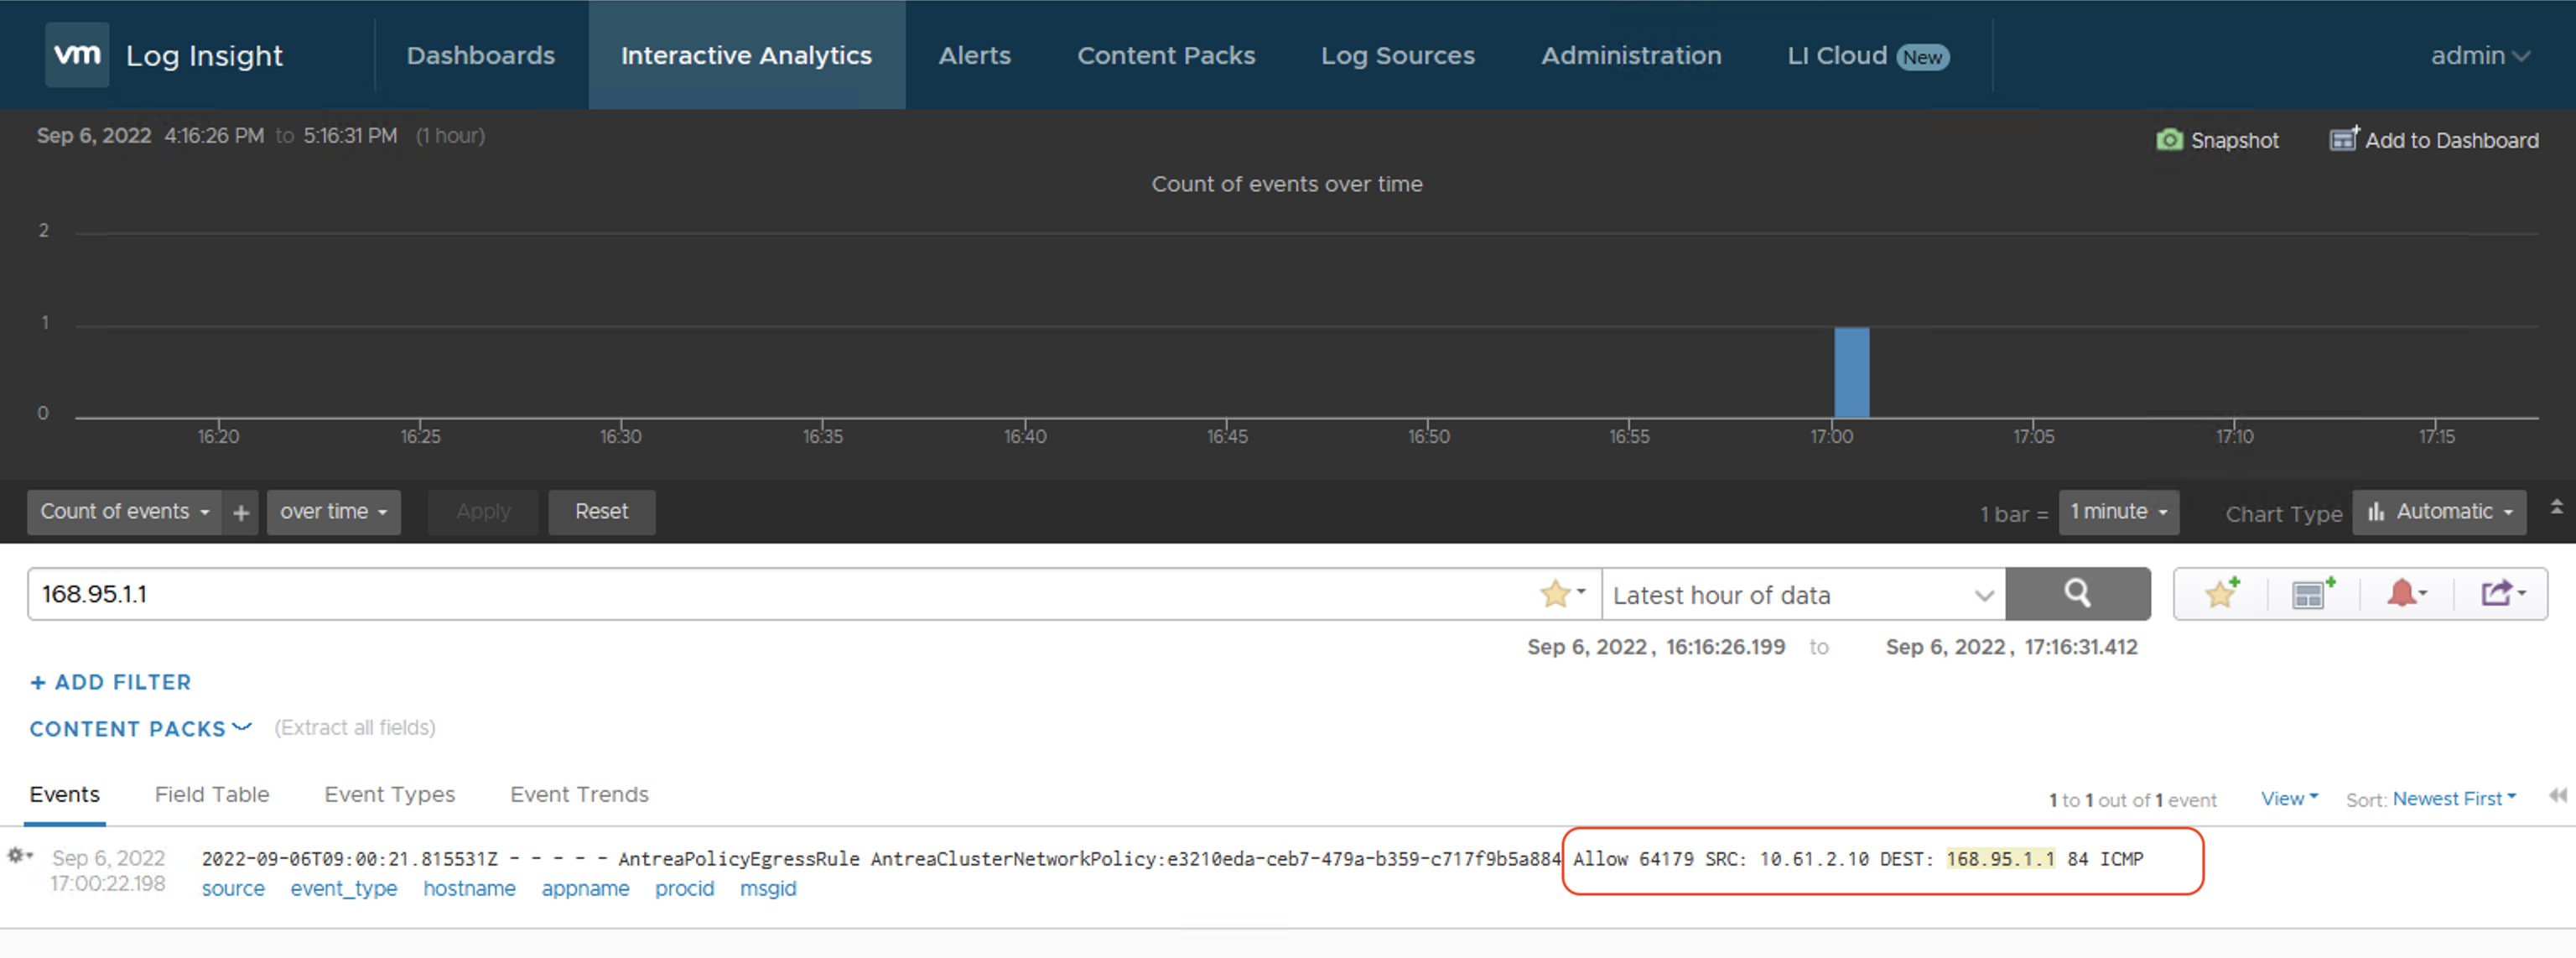Open the LI Cloud page

pyautogui.click(x=1867, y=55)
